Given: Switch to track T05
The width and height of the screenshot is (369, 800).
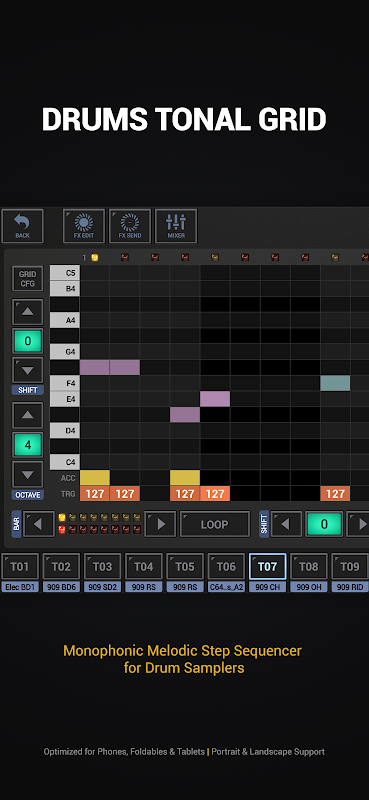Looking at the screenshot, I should pos(185,566).
